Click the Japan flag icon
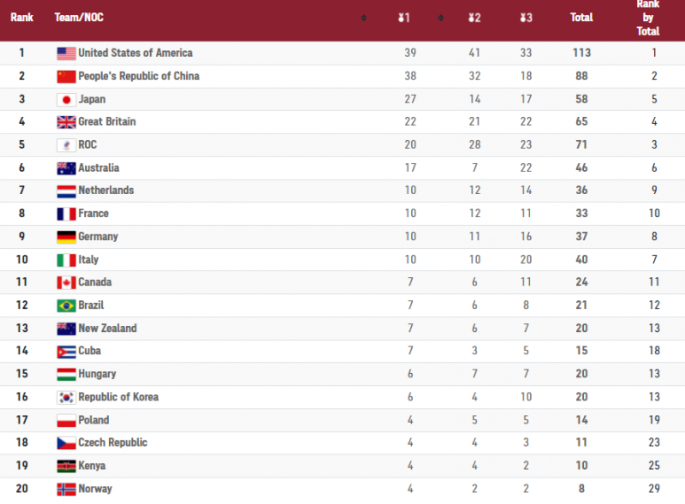The image size is (685, 504). coord(66,99)
